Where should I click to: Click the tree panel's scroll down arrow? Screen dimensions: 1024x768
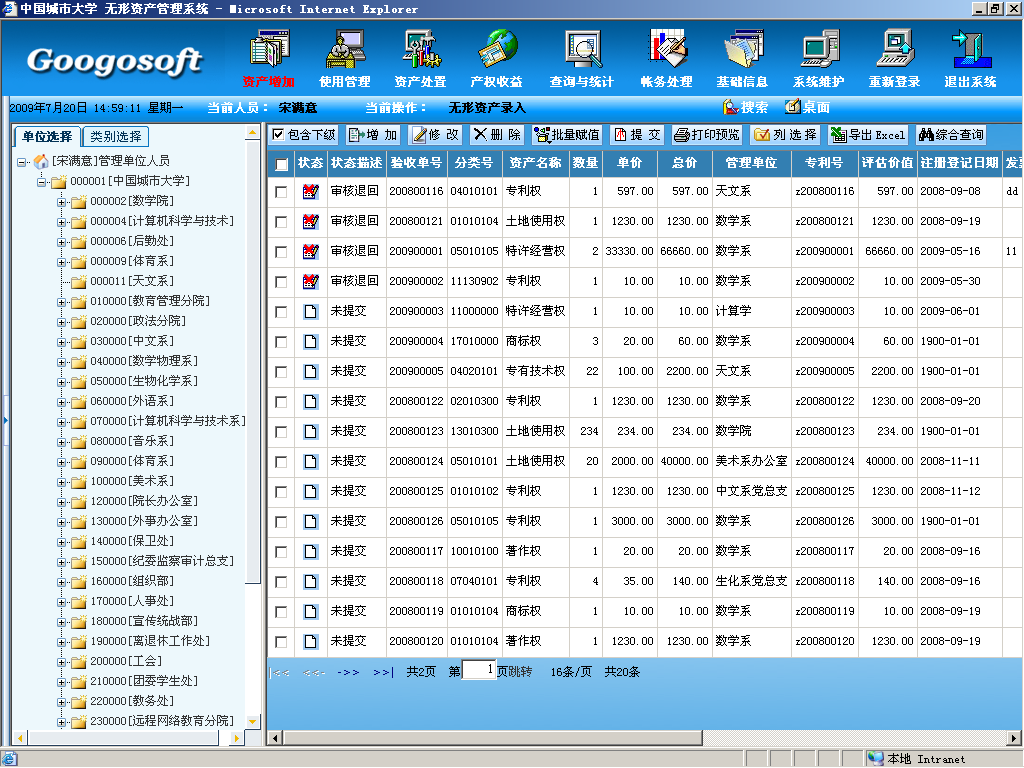[x=253, y=722]
